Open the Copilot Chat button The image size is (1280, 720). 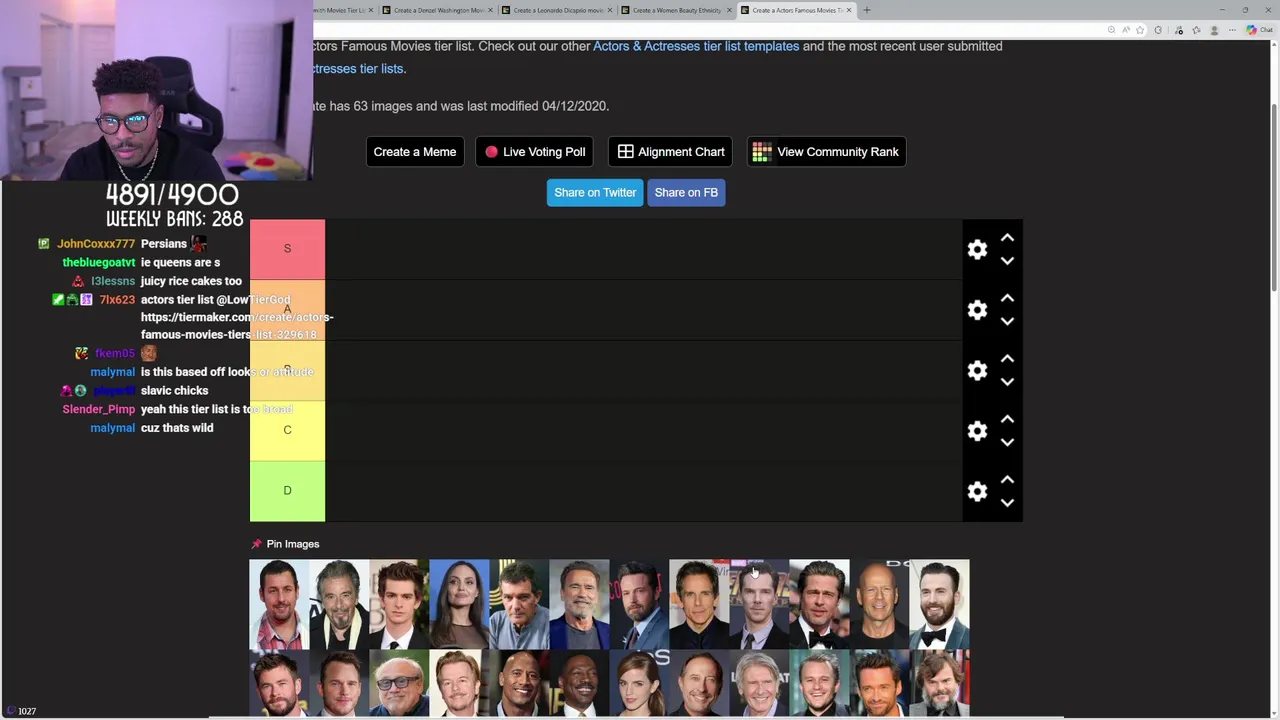click(1259, 30)
